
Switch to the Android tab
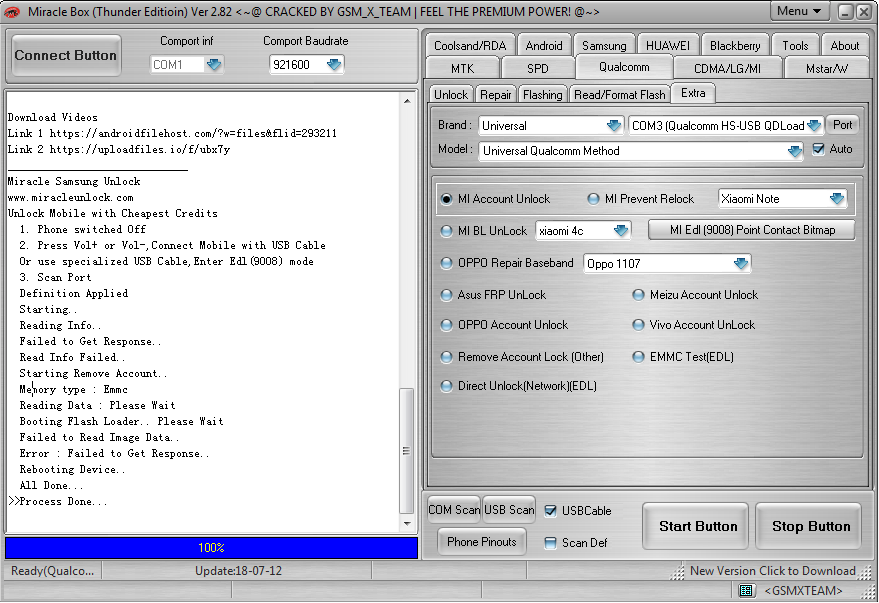tap(544, 45)
